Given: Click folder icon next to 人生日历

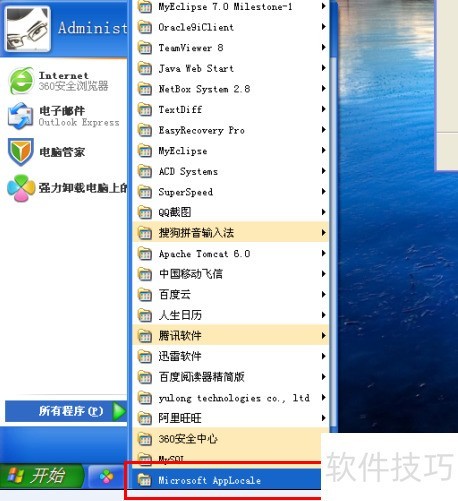Looking at the screenshot, I should 145,316.
